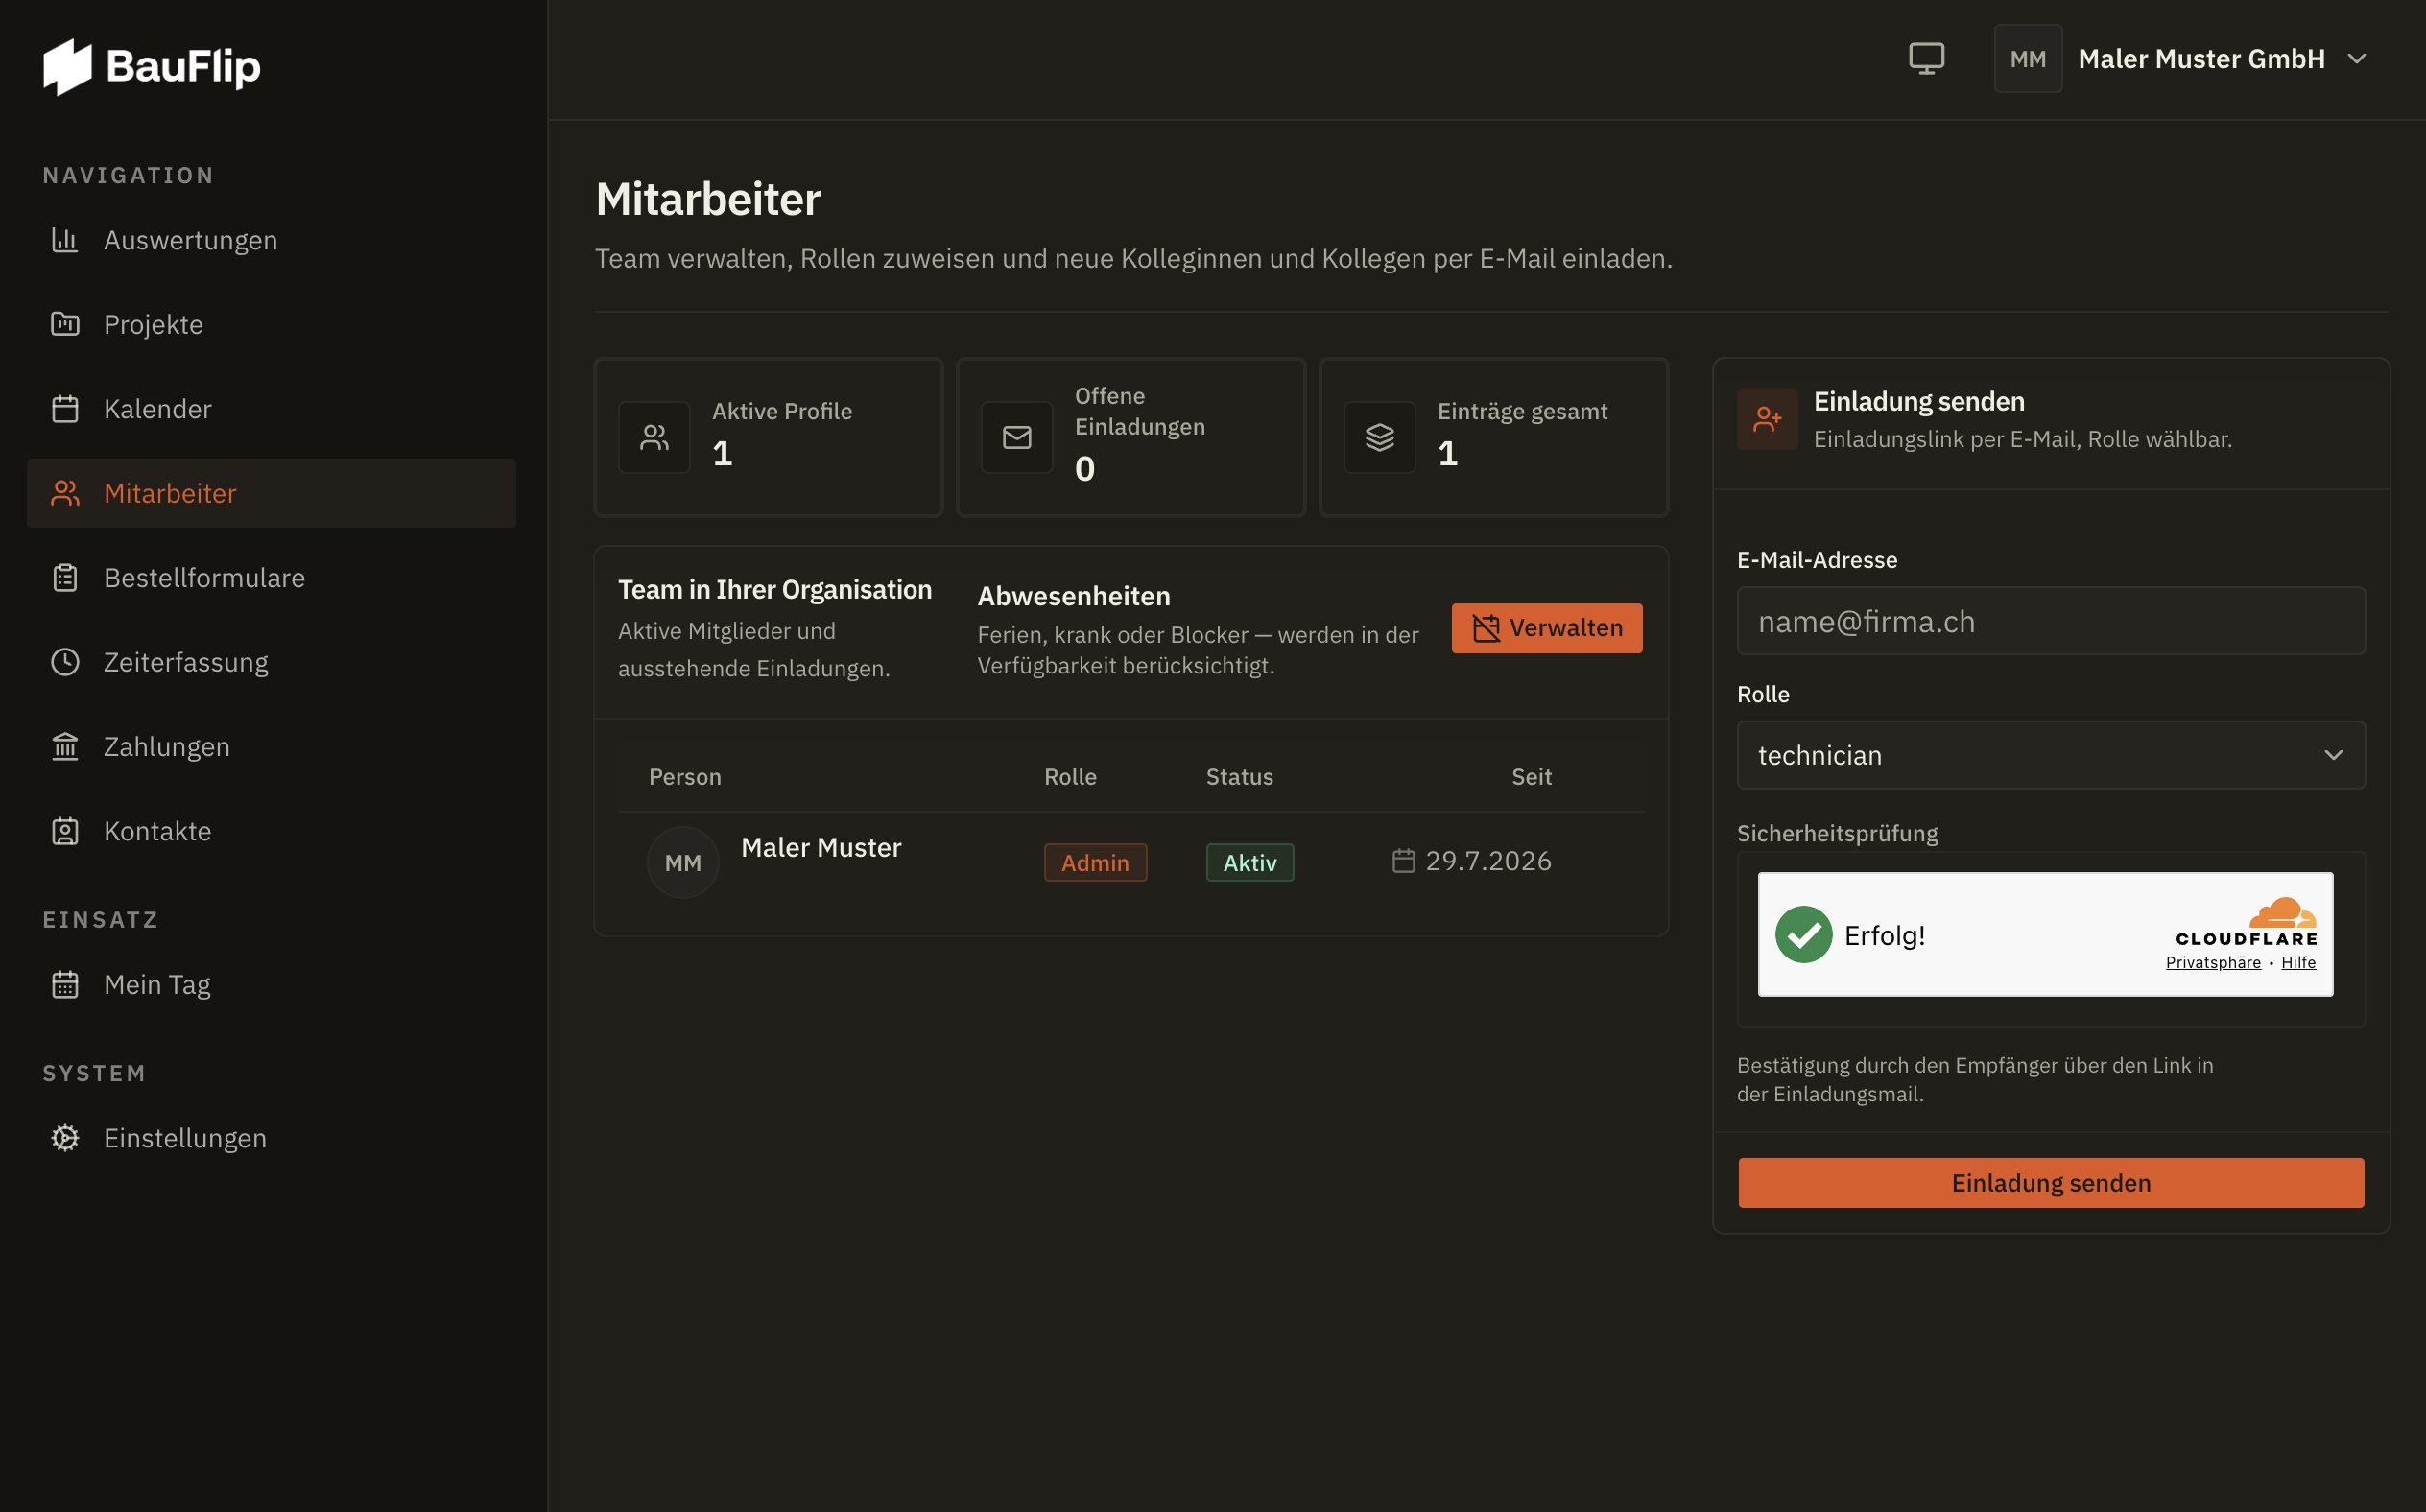Open the Cloudflare Privatsphäre link

click(x=2212, y=962)
